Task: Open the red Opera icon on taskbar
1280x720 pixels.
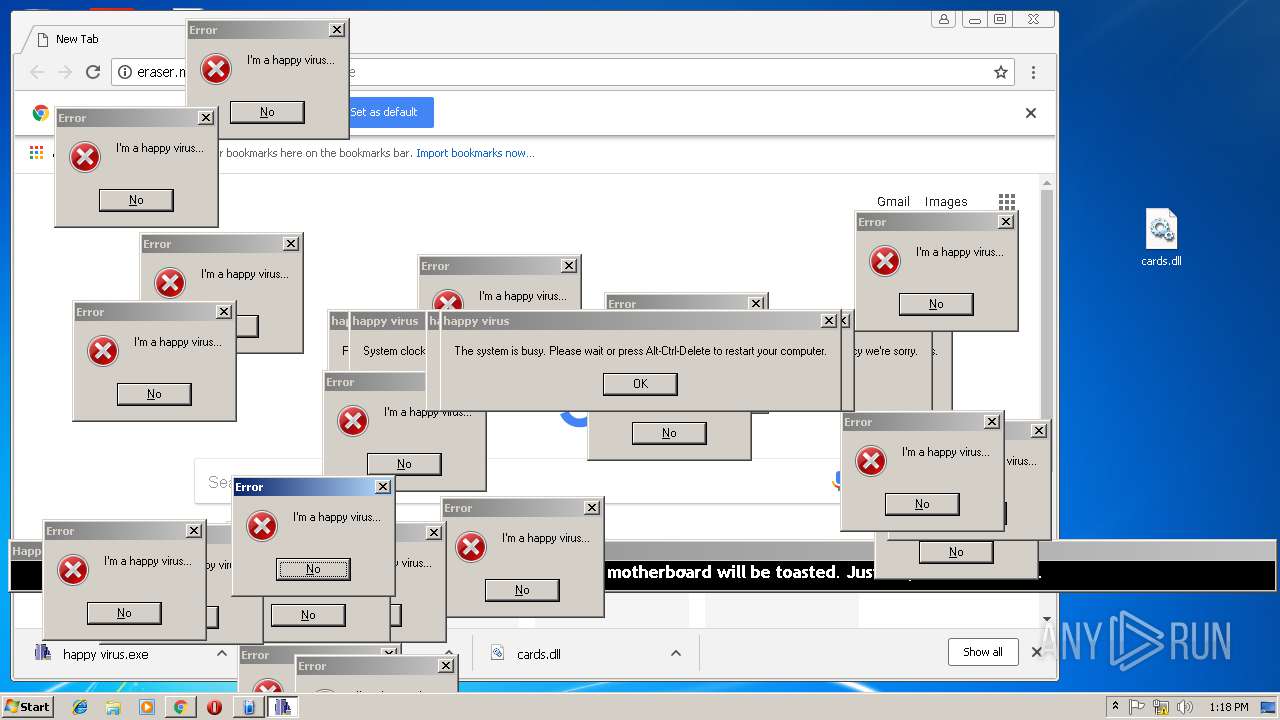Action: [x=214, y=707]
